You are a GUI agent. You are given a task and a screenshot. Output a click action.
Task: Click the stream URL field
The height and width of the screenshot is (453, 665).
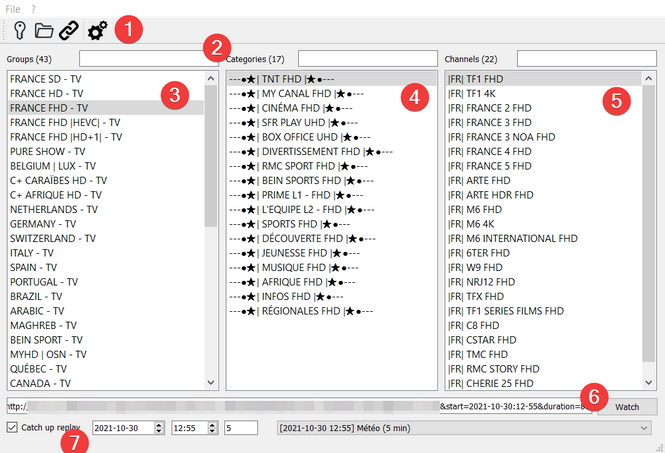pyautogui.click(x=299, y=406)
